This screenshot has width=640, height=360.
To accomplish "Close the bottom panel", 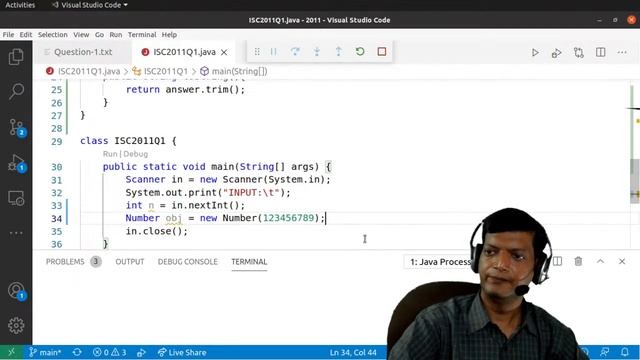I will pyautogui.click(x=622, y=261).
